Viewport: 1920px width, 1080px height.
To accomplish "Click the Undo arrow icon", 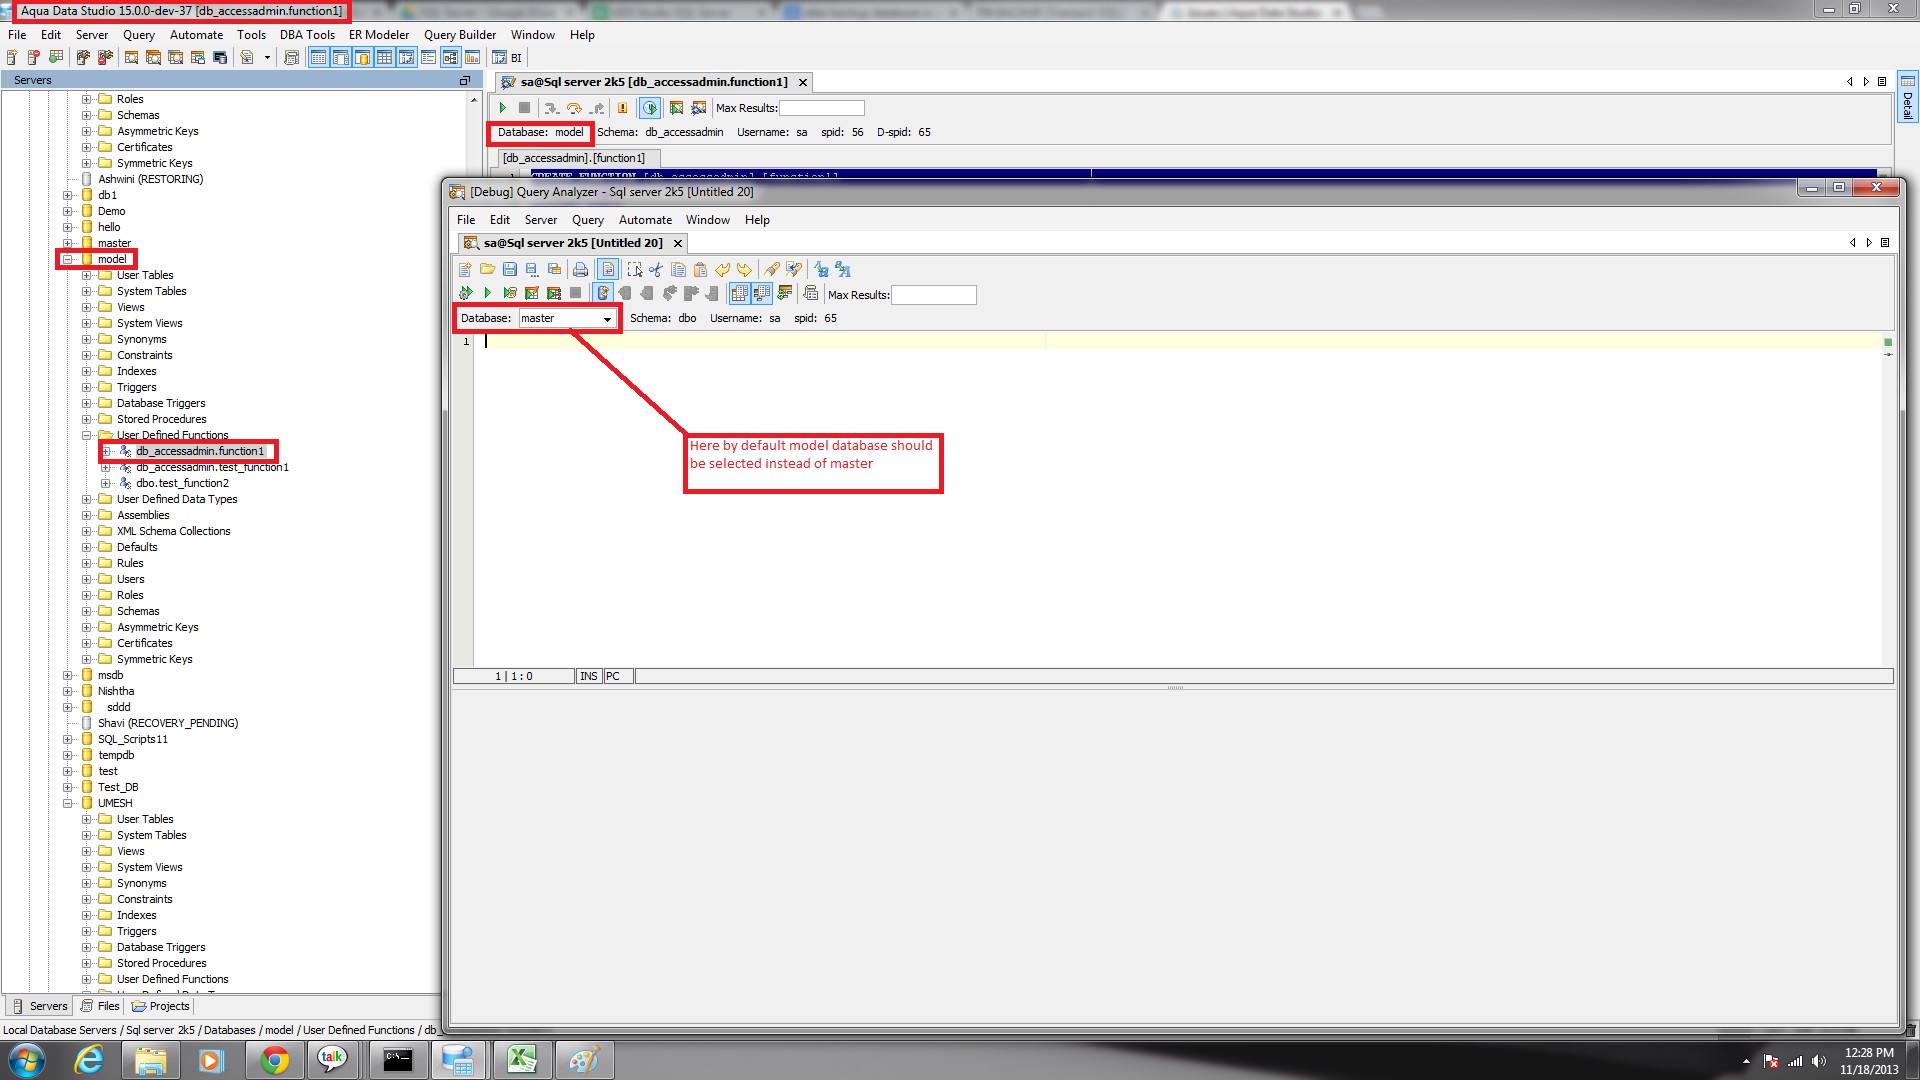I will [x=722, y=269].
